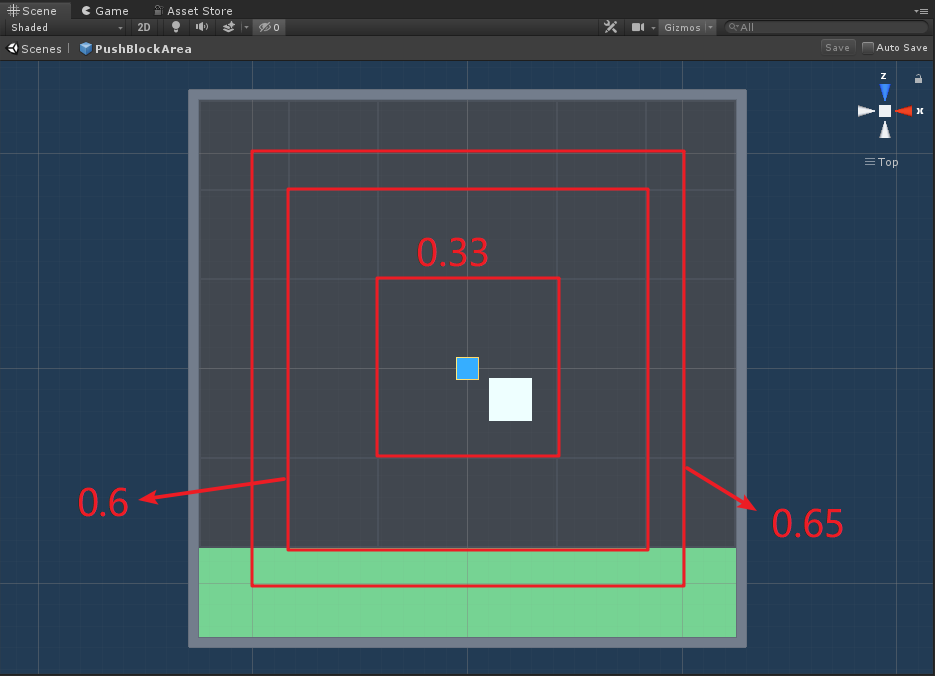Select the white block object
Screen dimensions: 935x676
[x=510, y=399]
